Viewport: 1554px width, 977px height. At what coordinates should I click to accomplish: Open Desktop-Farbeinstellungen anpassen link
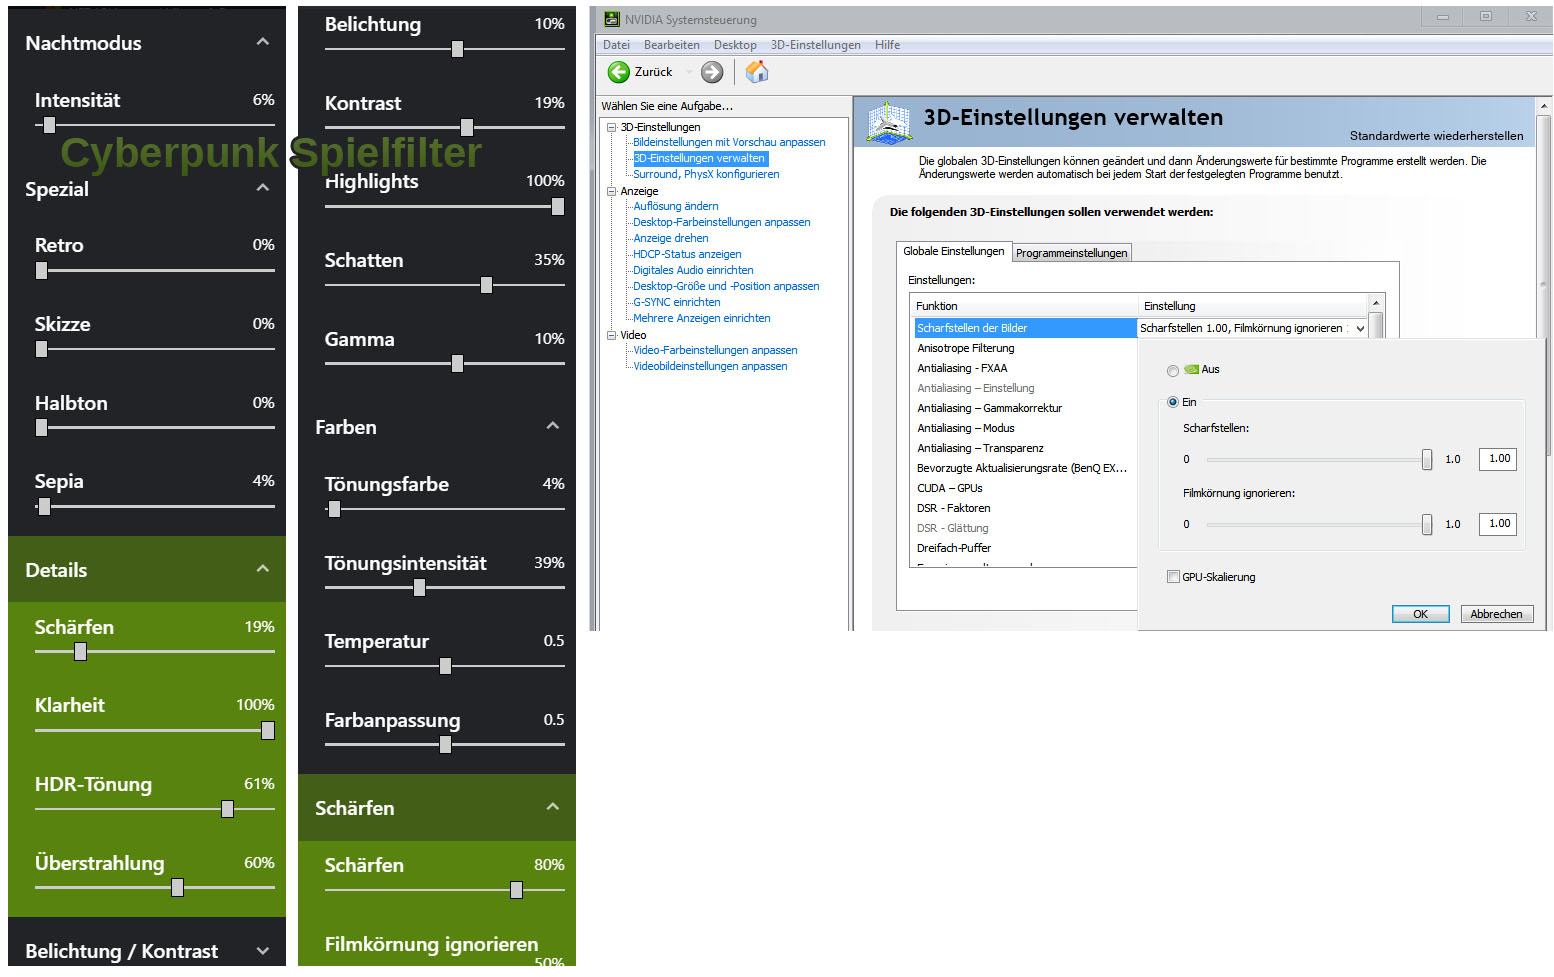point(721,222)
